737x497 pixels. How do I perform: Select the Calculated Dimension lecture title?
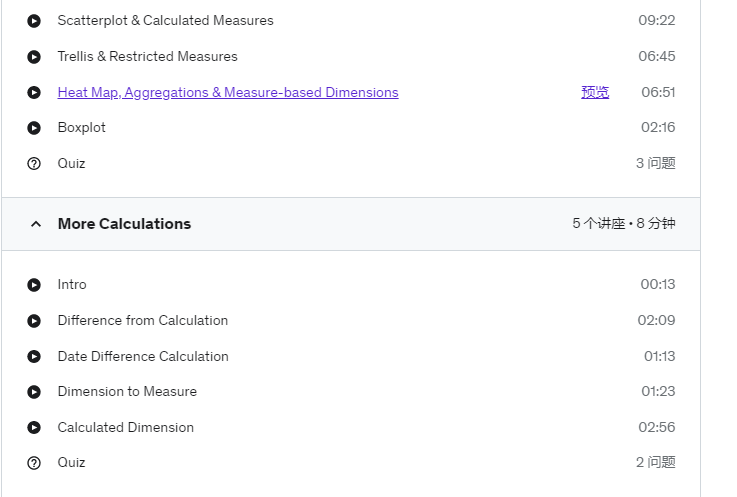click(x=125, y=427)
